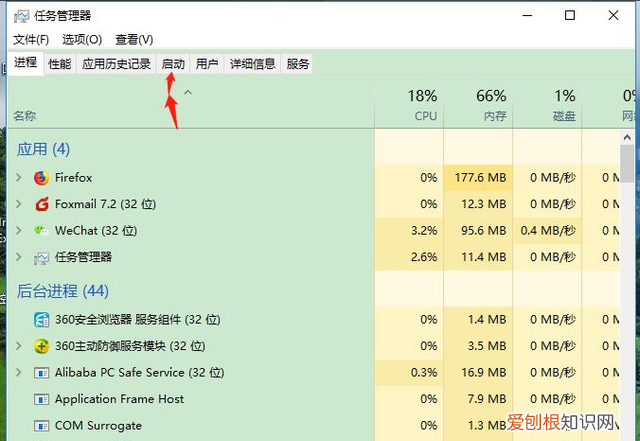The image size is (640, 441).
Task: Click Foxmail memory value 12.3 MB
Action: tap(484, 204)
